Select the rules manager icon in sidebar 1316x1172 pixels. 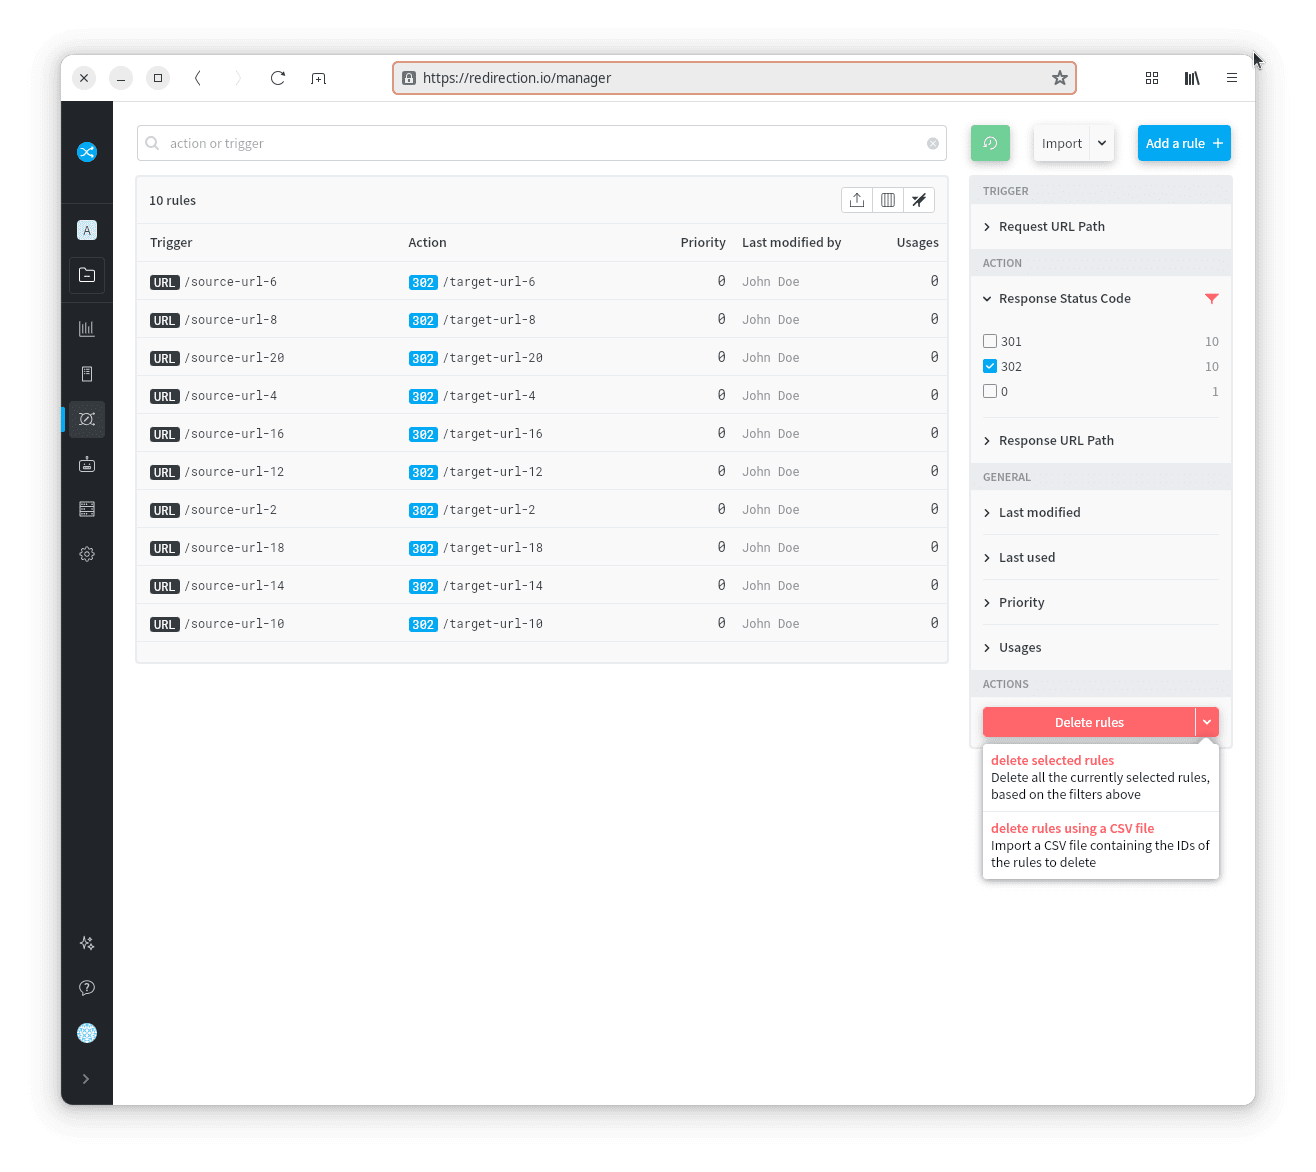87,419
